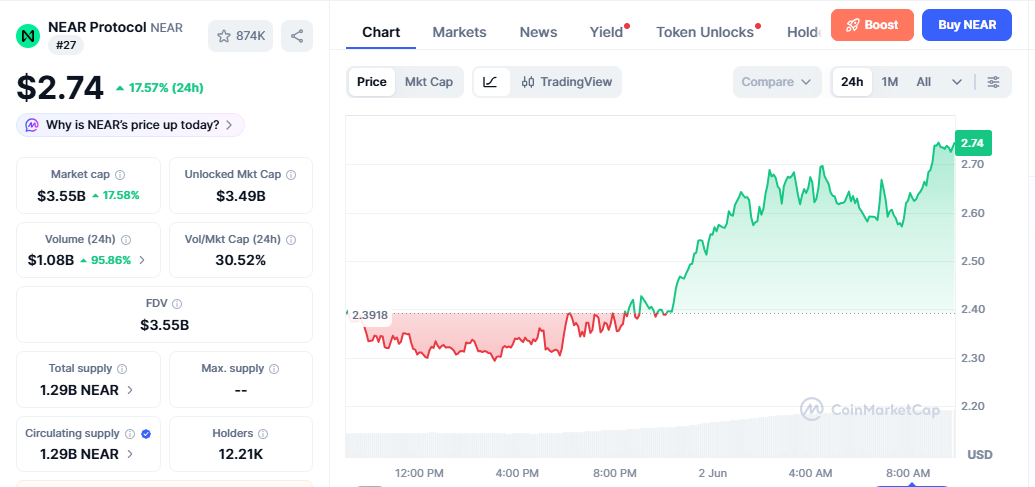Image resolution: width=1035 pixels, height=487 pixels.
Task: Expand the Circulating supply 1.29B NEAR chevron
Action: coord(130,455)
